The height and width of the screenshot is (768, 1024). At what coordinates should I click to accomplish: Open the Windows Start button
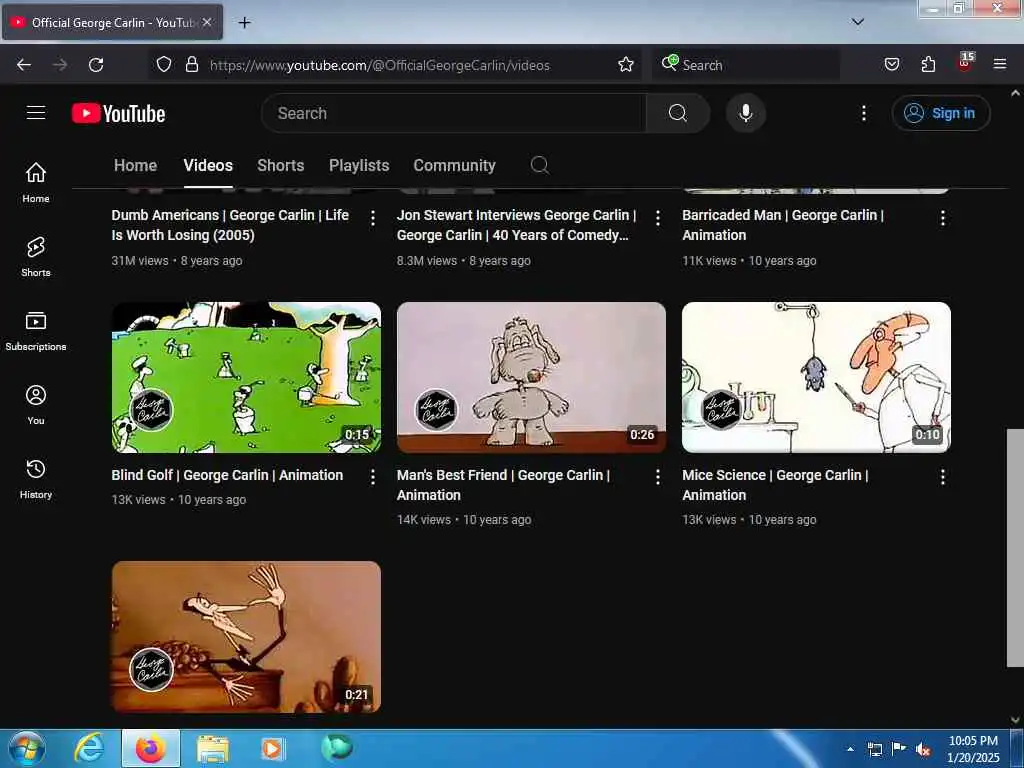click(27, 748)
